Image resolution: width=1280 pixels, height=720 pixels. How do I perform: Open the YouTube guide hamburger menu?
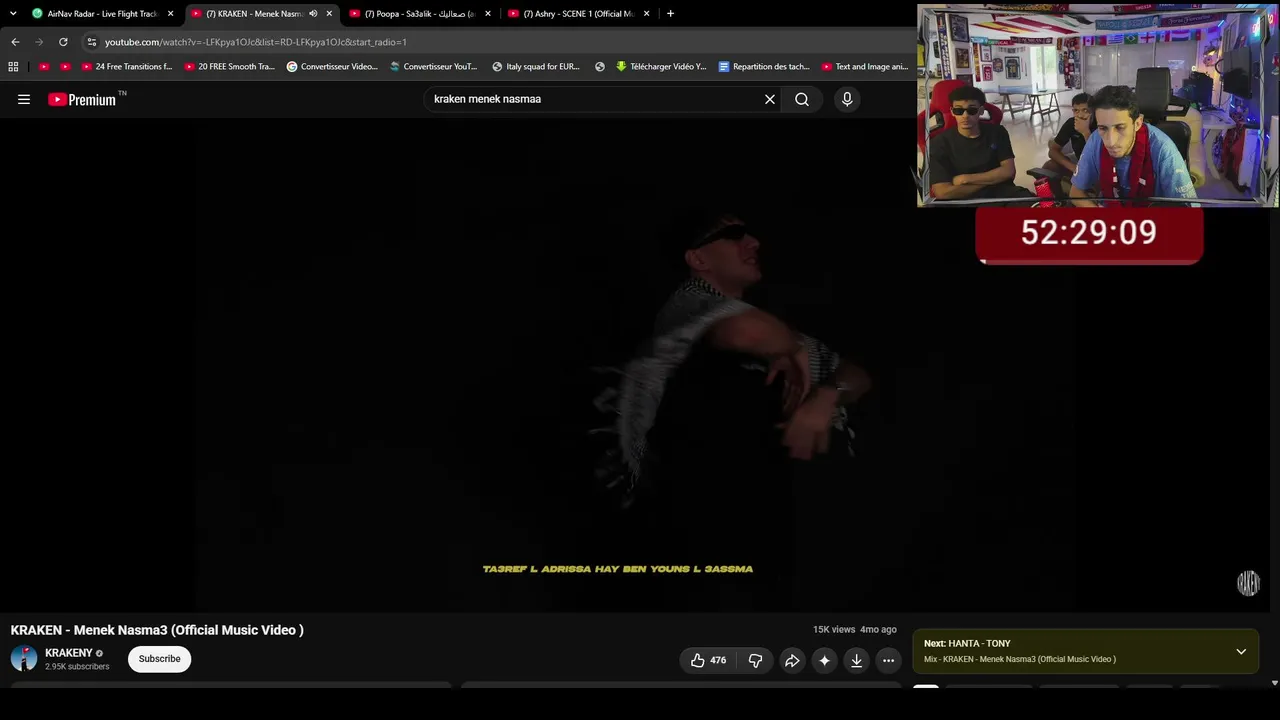24,99
